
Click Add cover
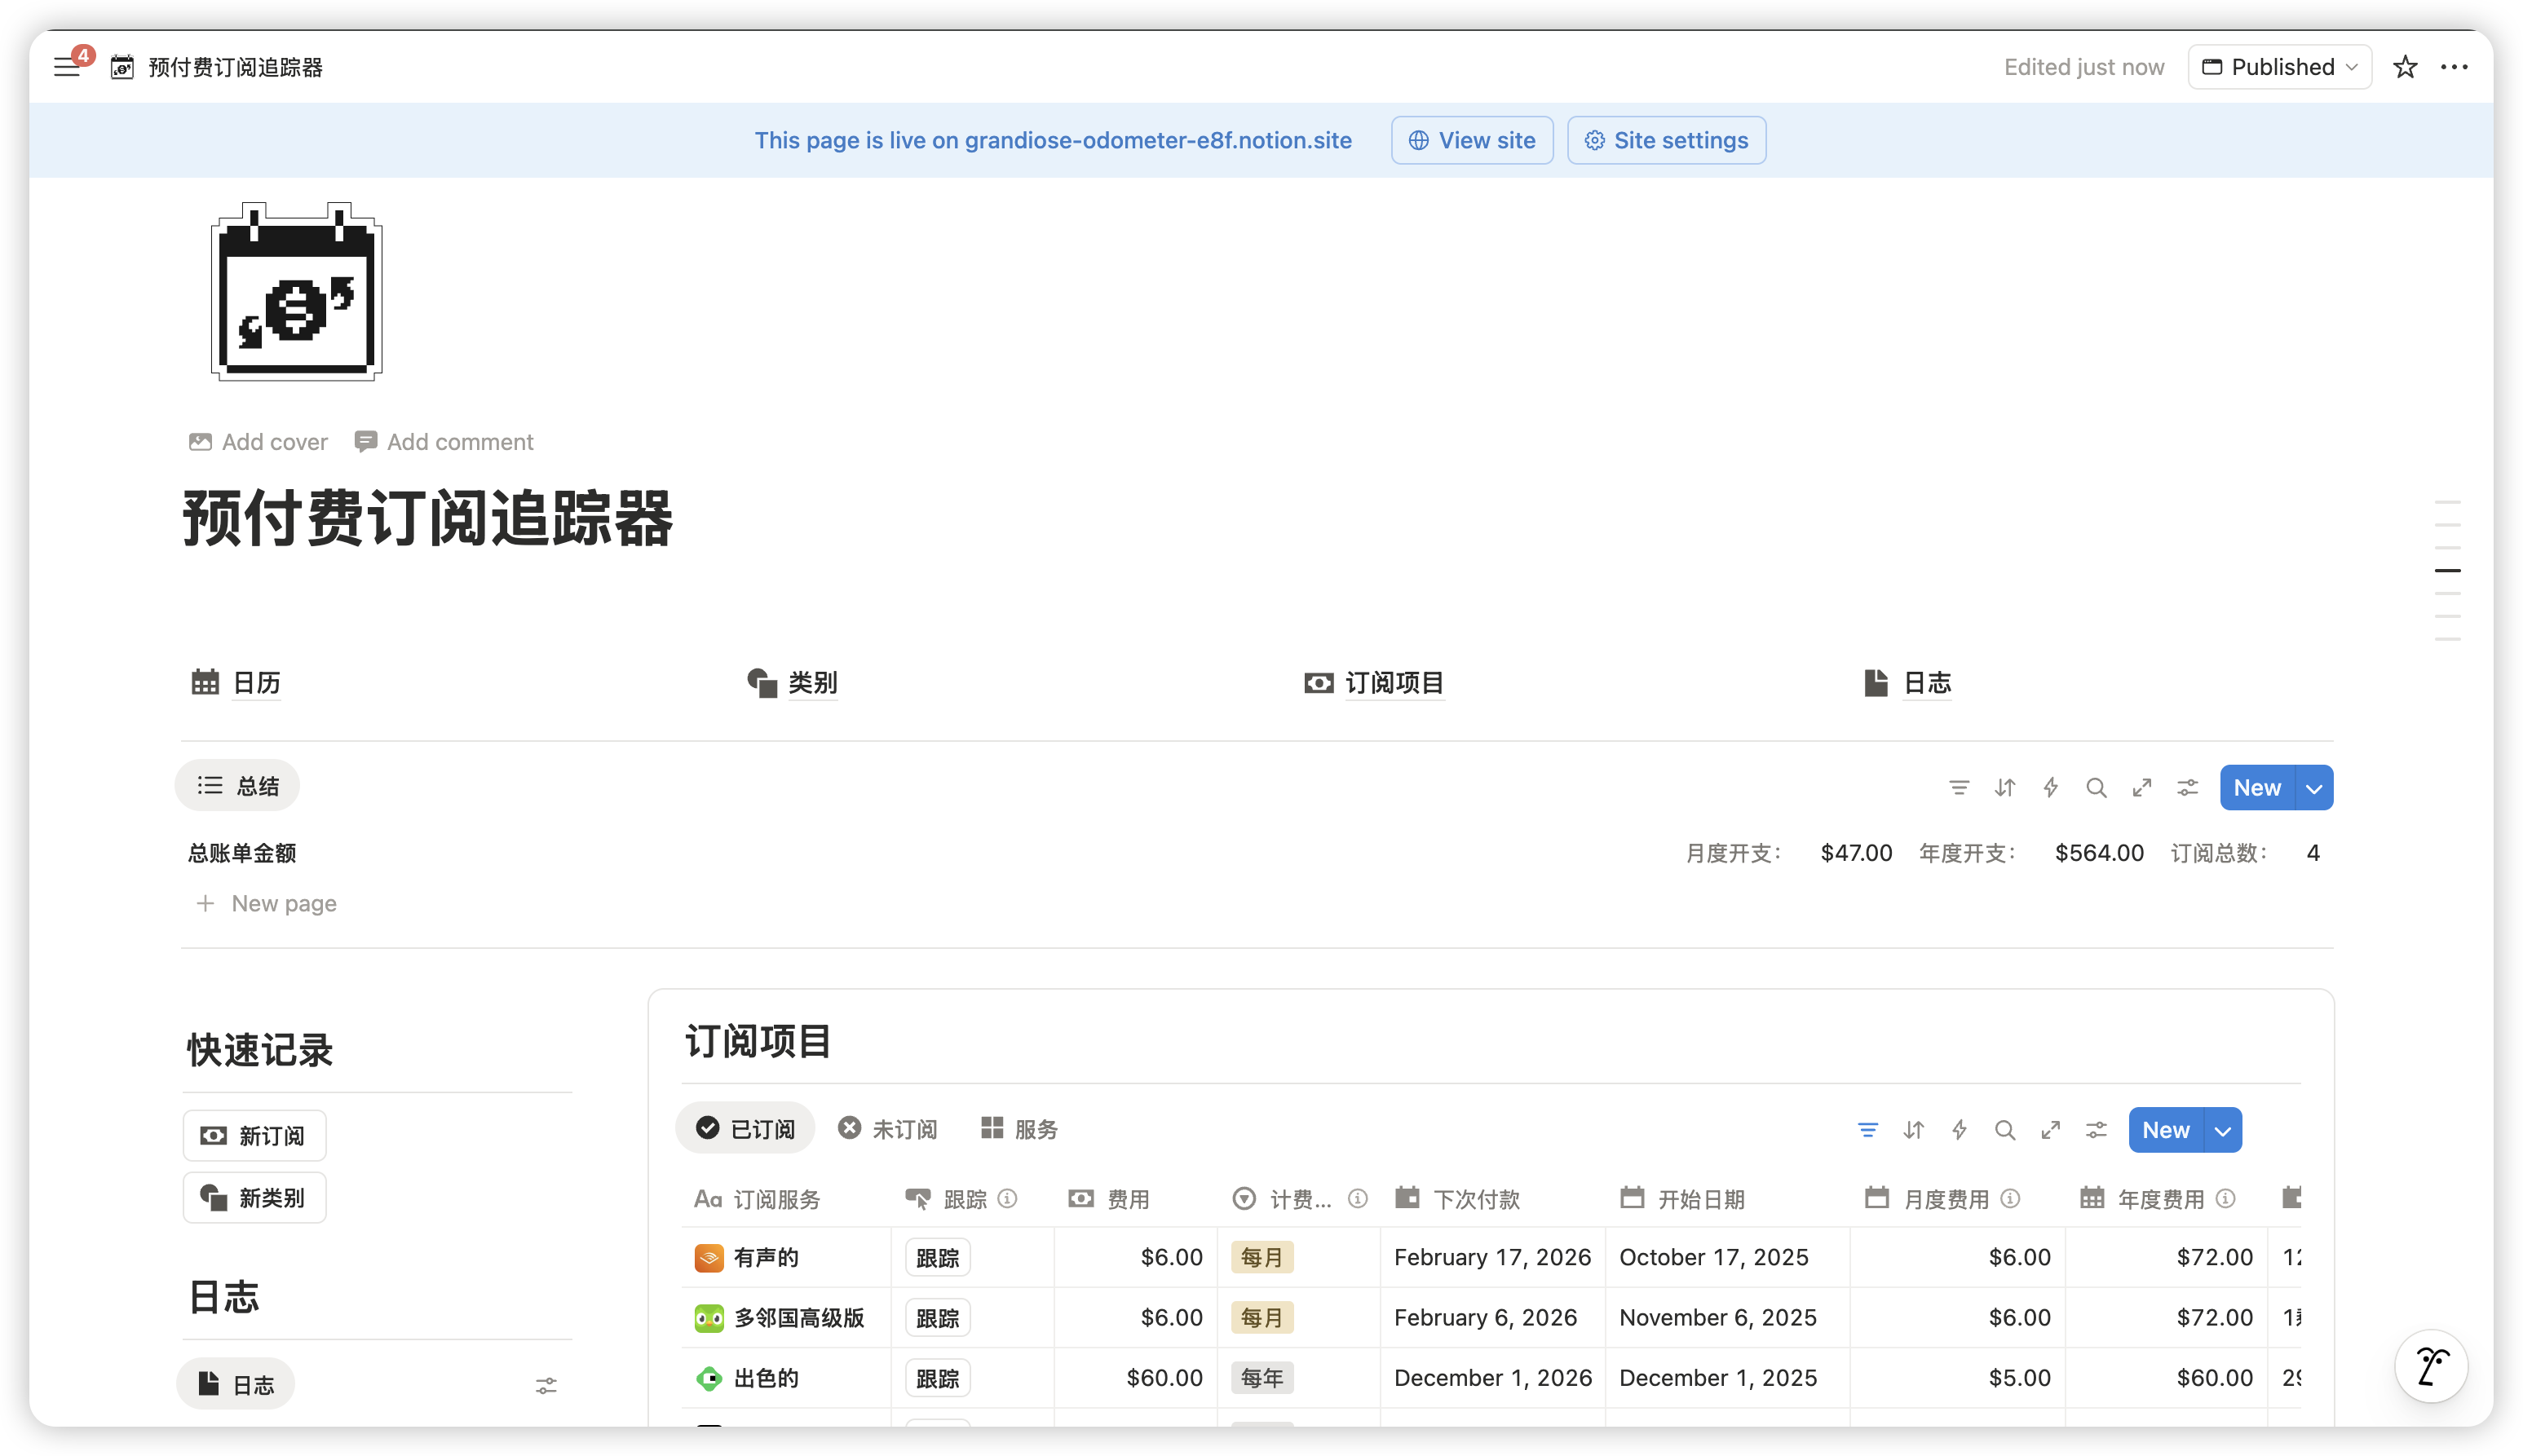point(258,442)
